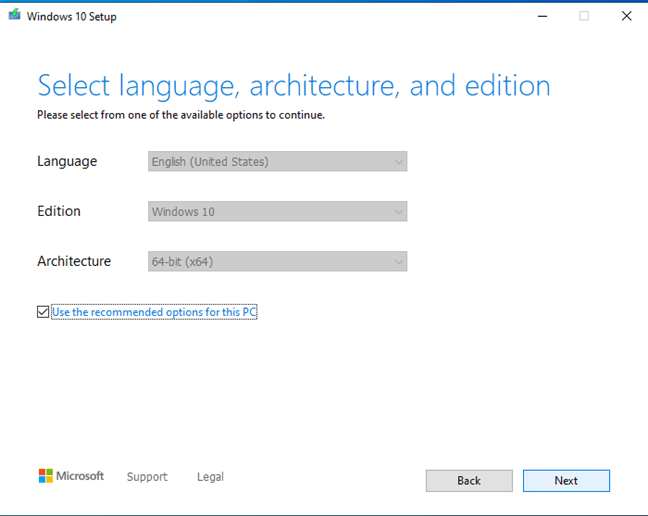Click the heading Select language, architecture, and edition

[294, 86]
